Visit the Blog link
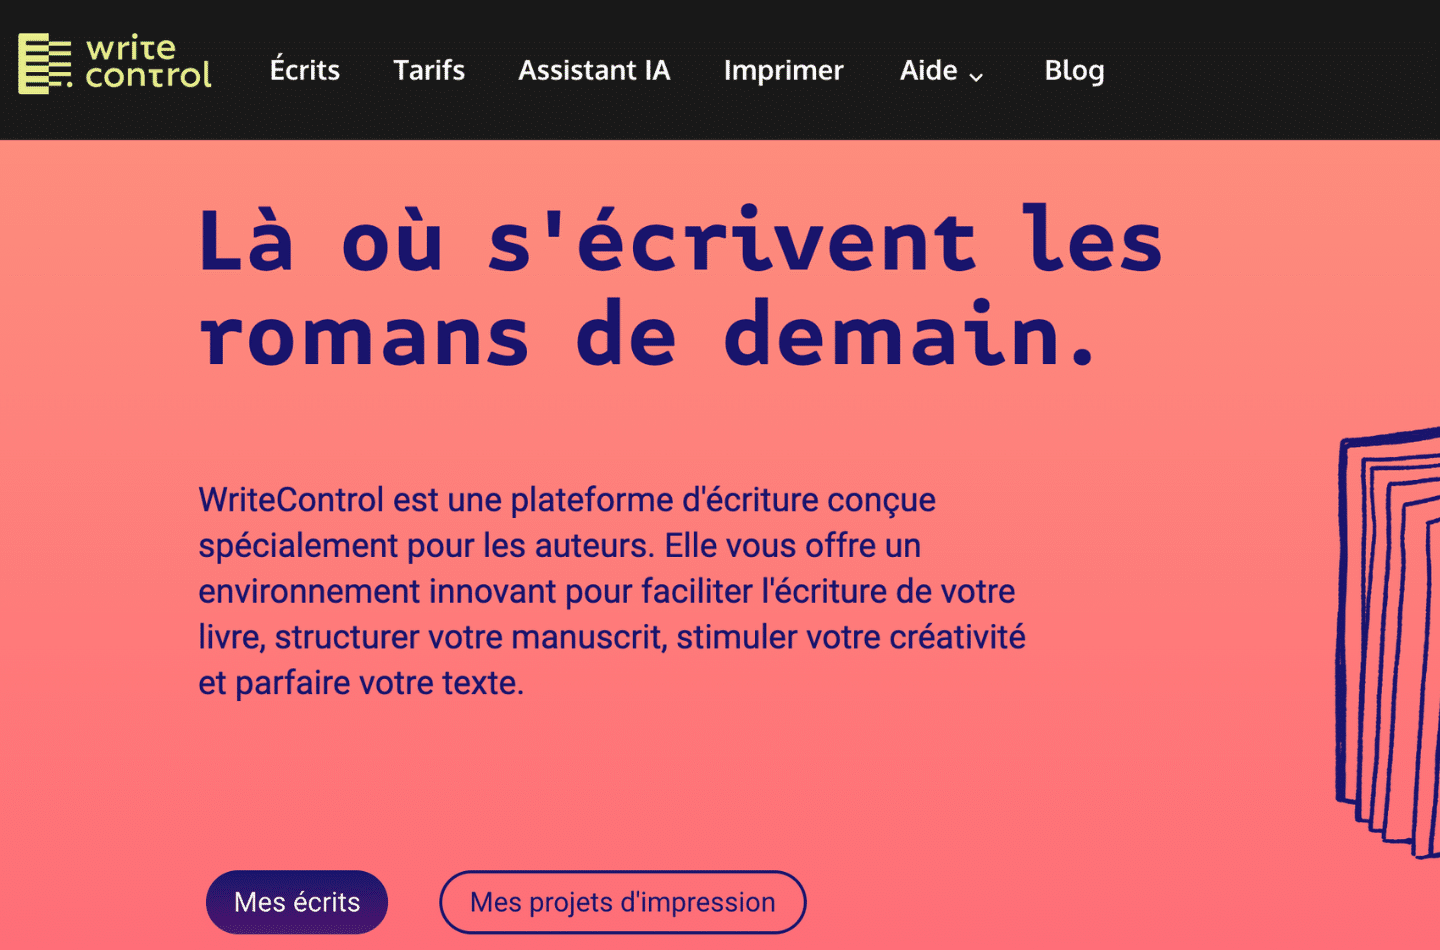 point(1074,70)
